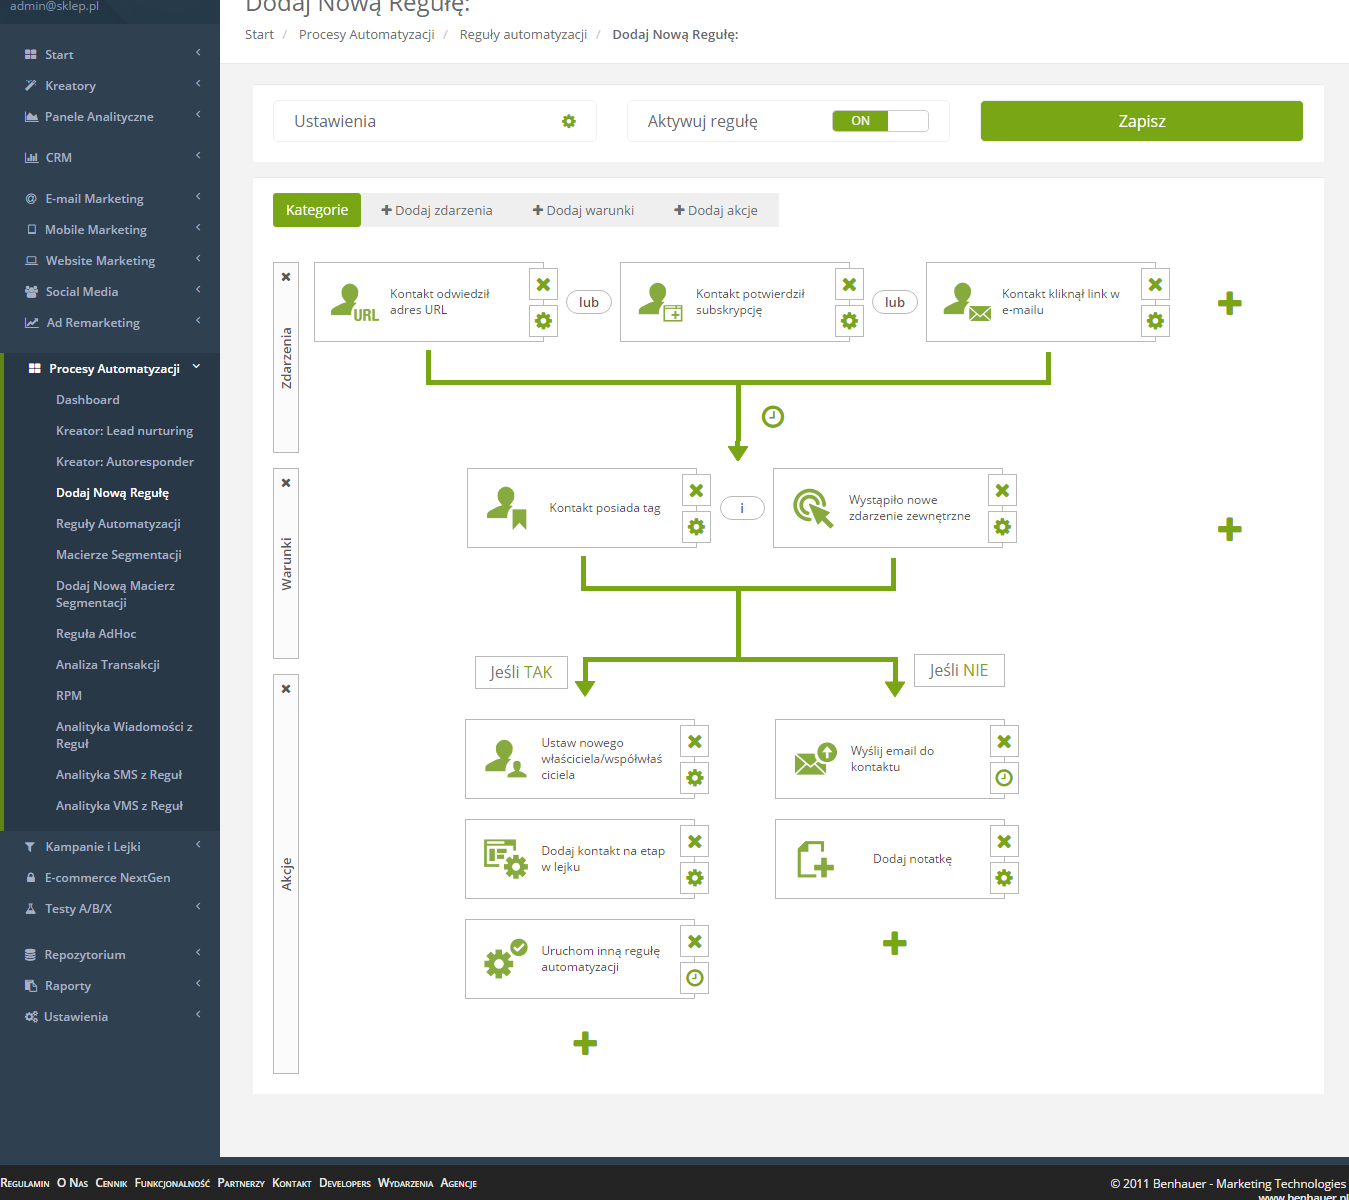Open 'Macierze Segmentacji' sidebar item
Viewport: 1349px width, 1200px height.
pyautogui.click(x=119, y=554)
